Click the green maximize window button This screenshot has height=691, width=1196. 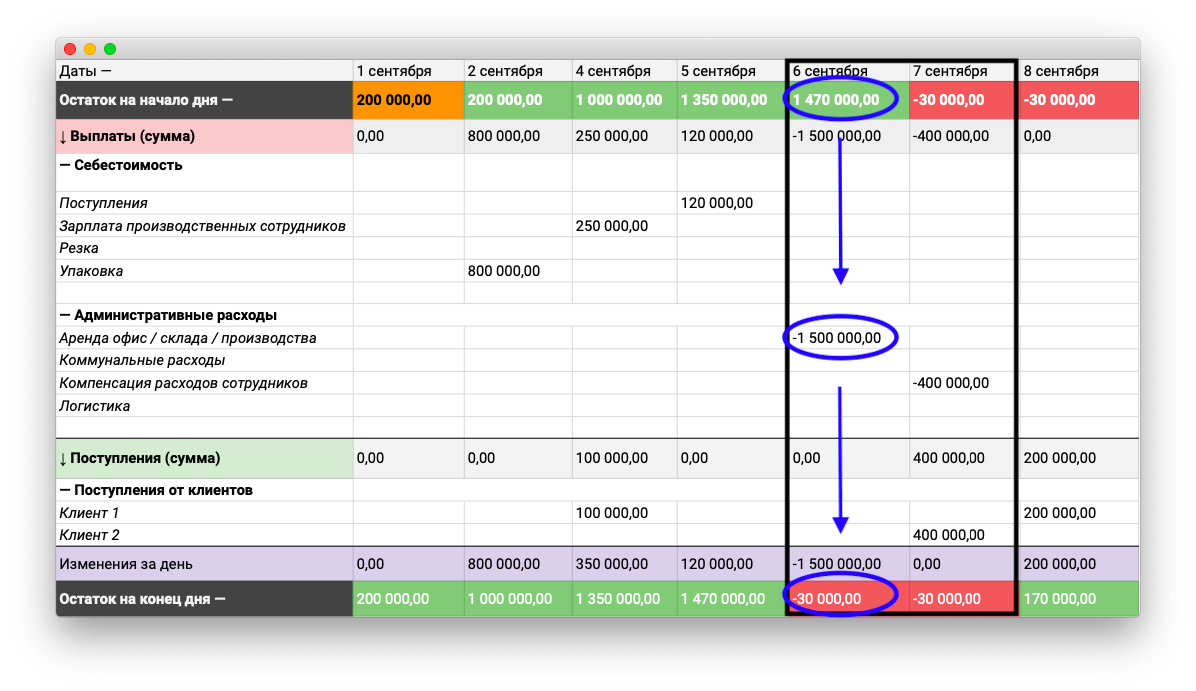click(110, 49)
